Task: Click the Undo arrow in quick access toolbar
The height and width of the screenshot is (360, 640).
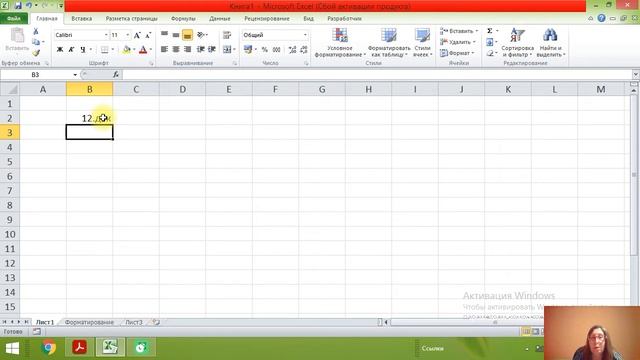Action: (x=29, y=6)
